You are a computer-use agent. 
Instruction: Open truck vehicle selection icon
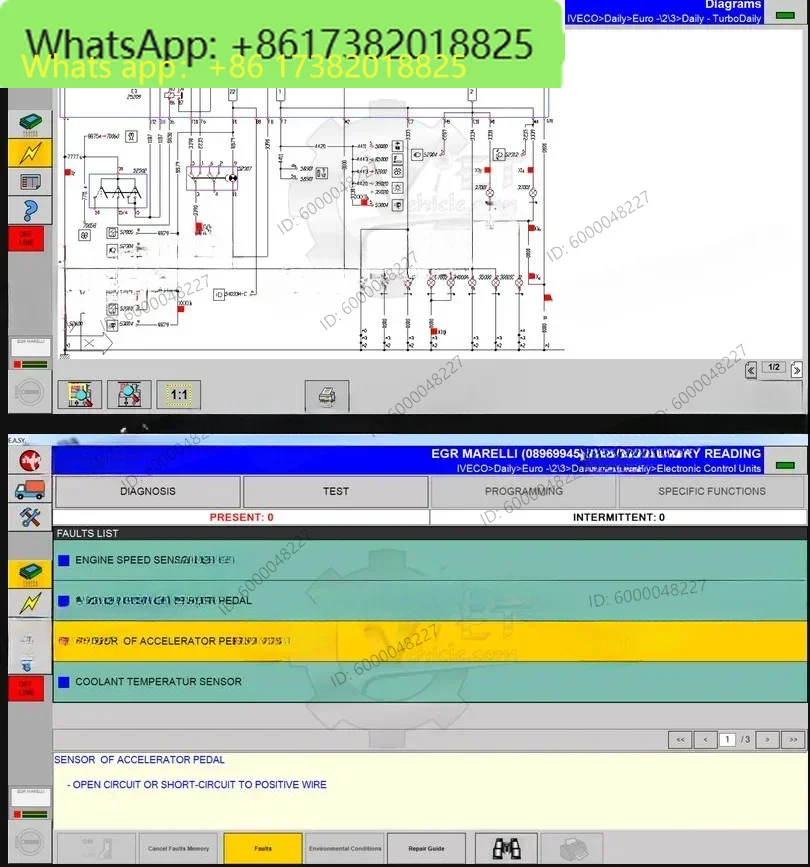click(30, 489)
